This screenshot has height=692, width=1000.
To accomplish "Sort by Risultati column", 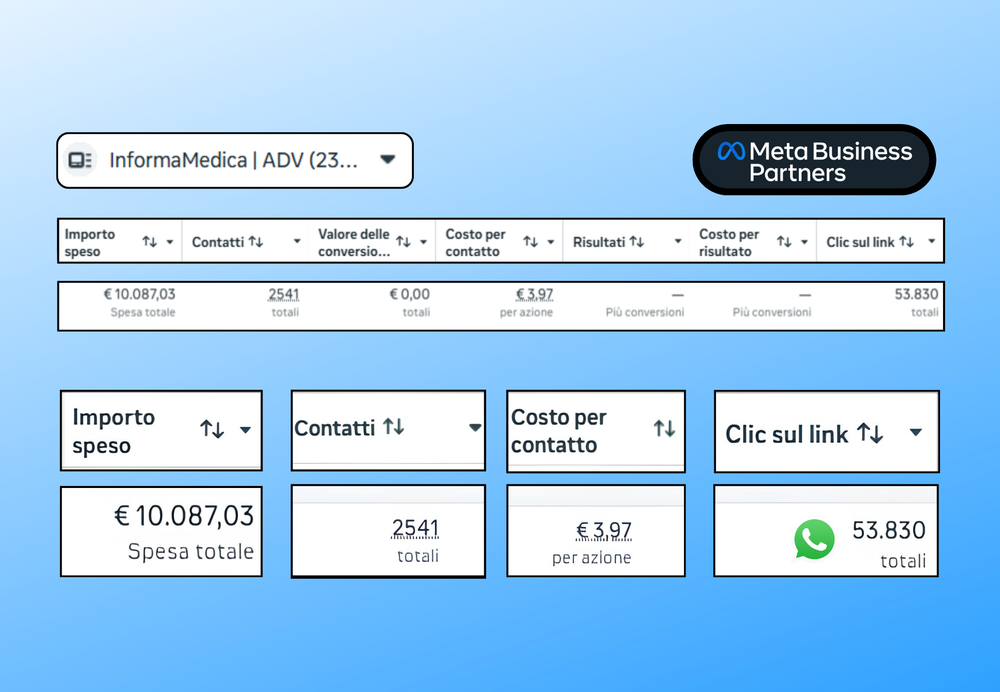I will tap(636, 241).
